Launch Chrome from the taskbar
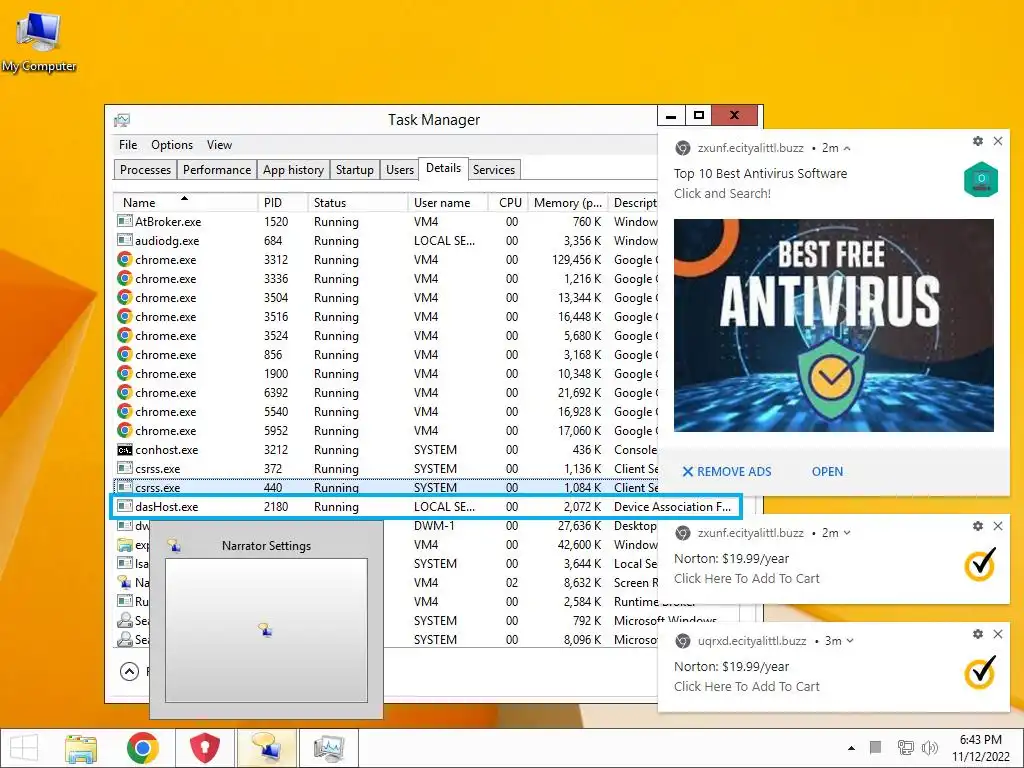This screenshot has height=768, width=1024. tap(142, 748)
